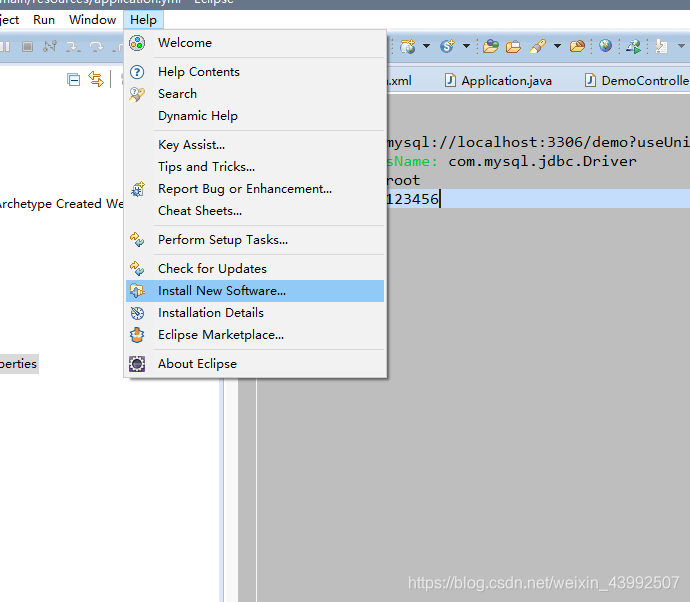Select Help Contents menu entry
This screenshot has width=690, height=602.
click(255, 72)
